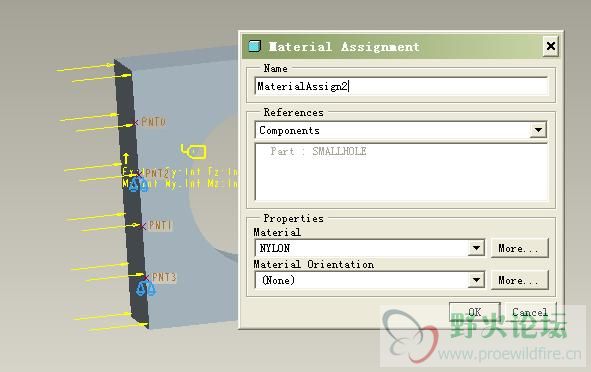Click More next to Material Orientation
This screenshot has height=372, width=591.
tap(519, 280)
